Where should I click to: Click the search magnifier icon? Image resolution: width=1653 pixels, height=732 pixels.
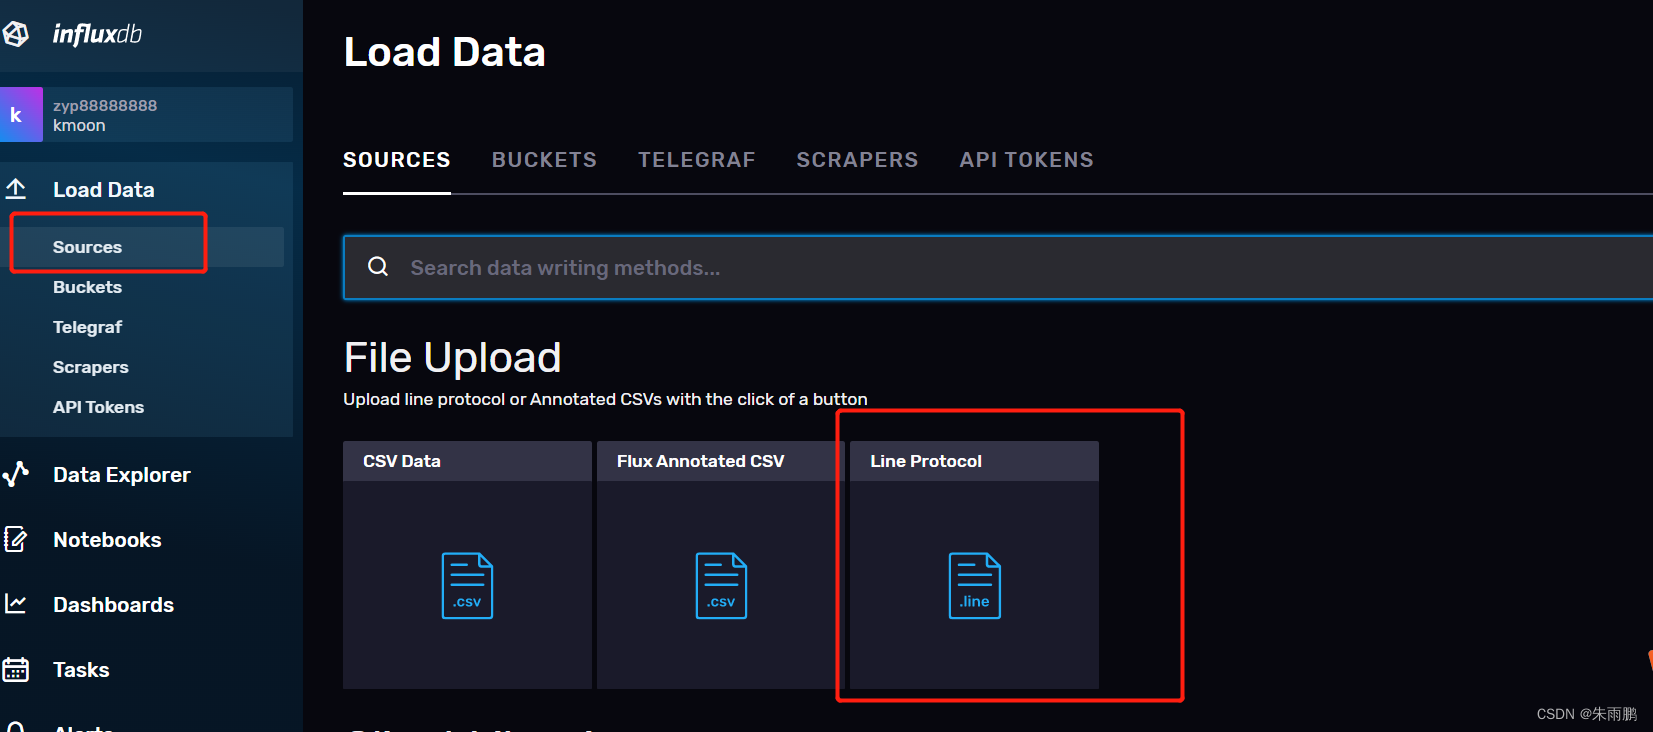[x=378, y=266]
